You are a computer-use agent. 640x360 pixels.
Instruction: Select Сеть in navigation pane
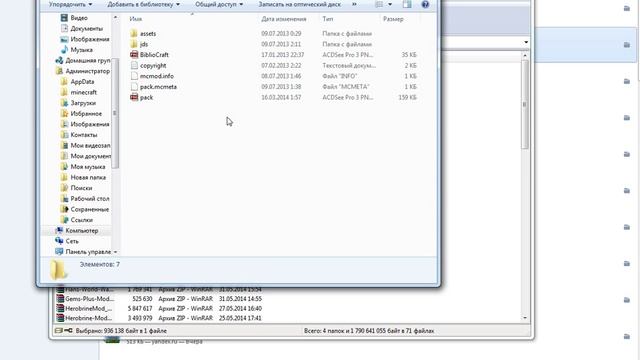coord(72,241)
